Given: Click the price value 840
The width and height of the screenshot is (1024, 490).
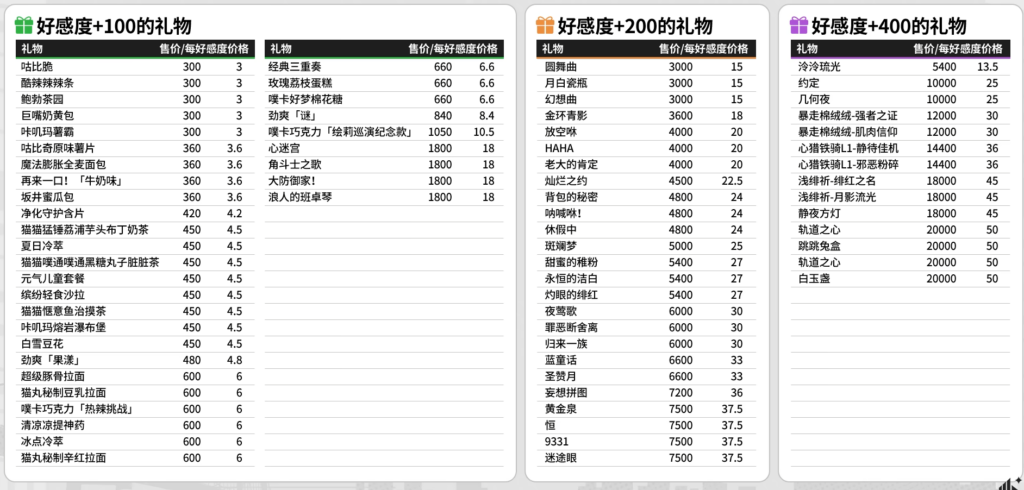Looking at the screenshot, I should click(x=443, y=116).
